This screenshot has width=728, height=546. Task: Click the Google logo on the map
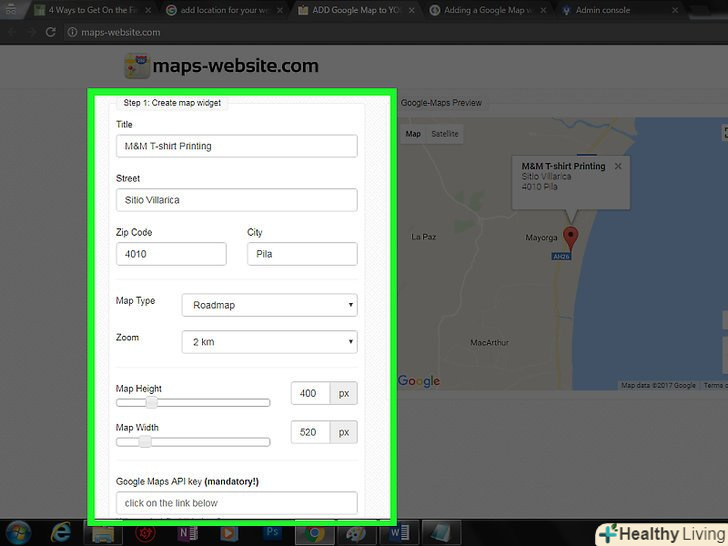419,381
